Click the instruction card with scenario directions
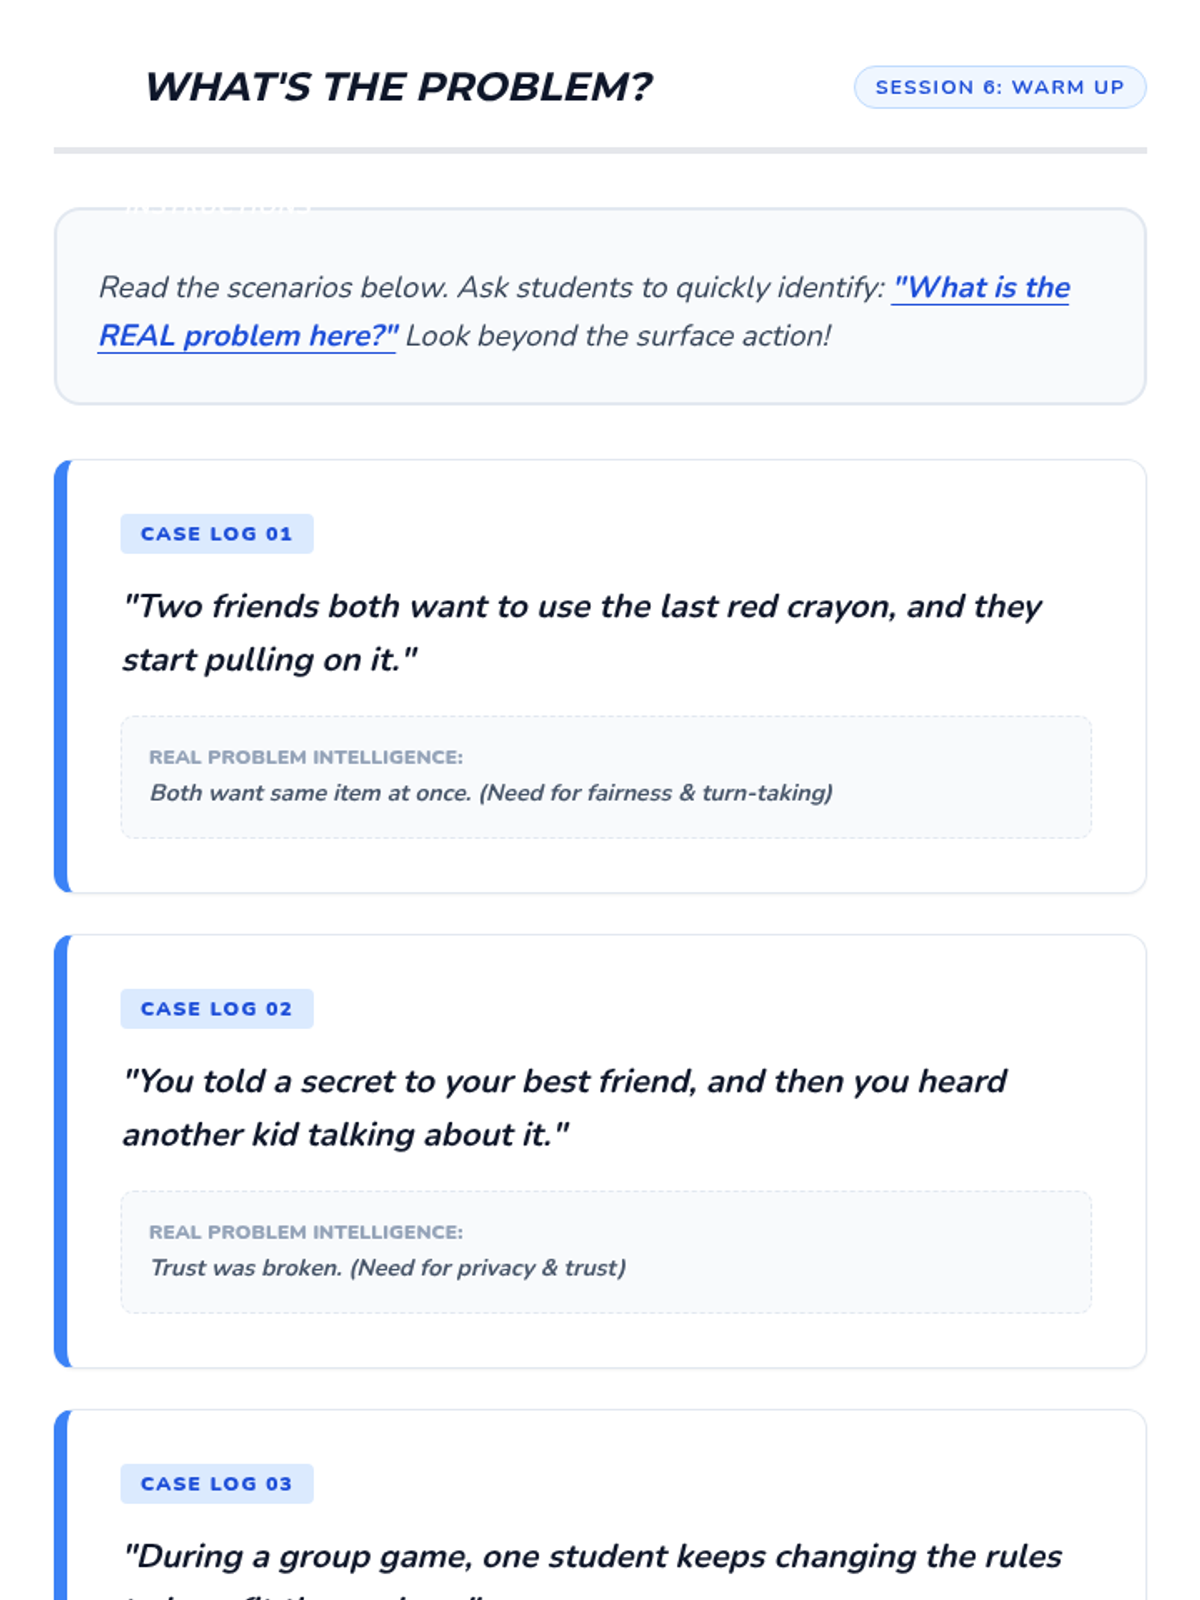The height and width of the screenshot is (1600, 1200). pyautogui.click(x=600, y=307)
